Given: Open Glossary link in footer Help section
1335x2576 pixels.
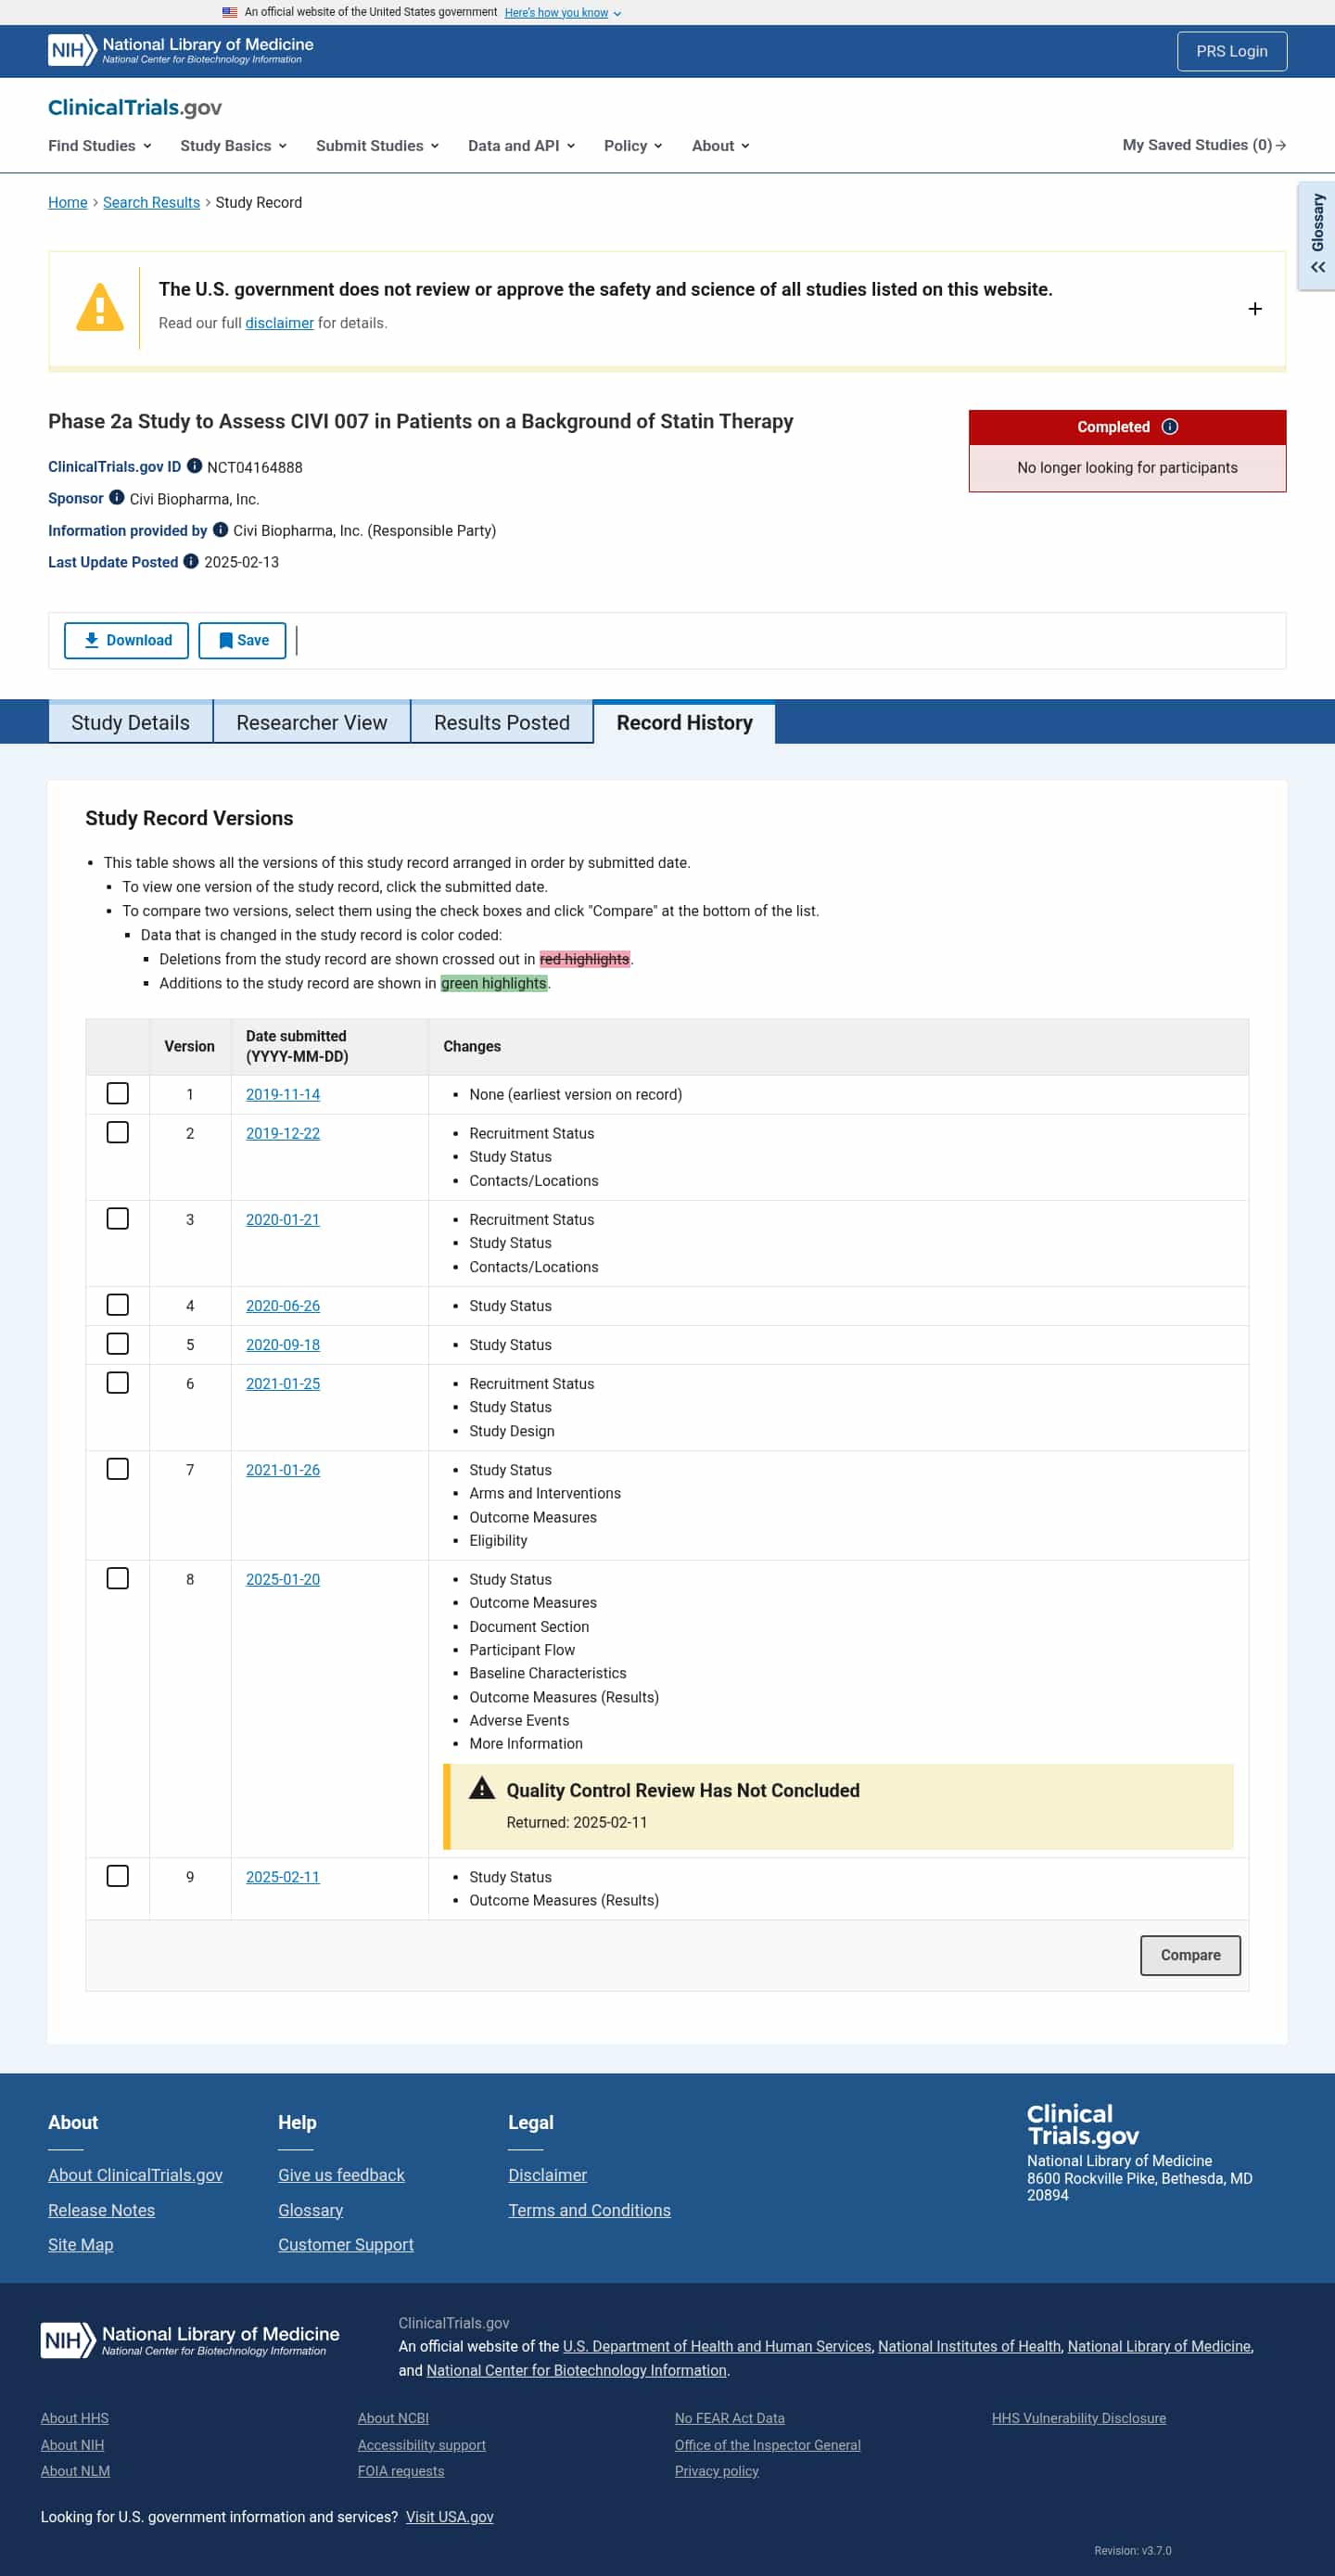Looking at the screenshot, I should click(310, 2209).
